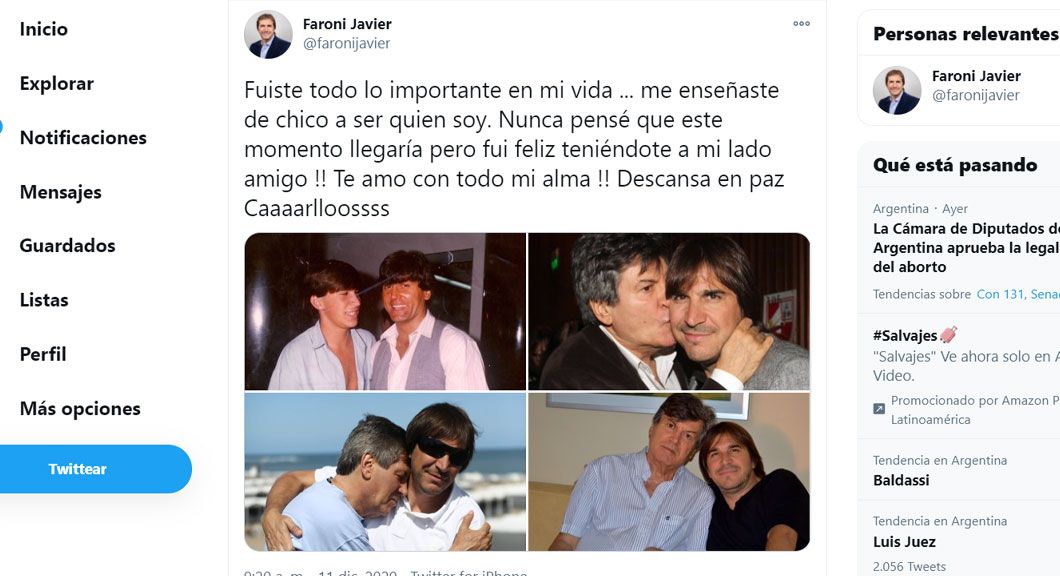Open the beach hug photo

point(385,472)
